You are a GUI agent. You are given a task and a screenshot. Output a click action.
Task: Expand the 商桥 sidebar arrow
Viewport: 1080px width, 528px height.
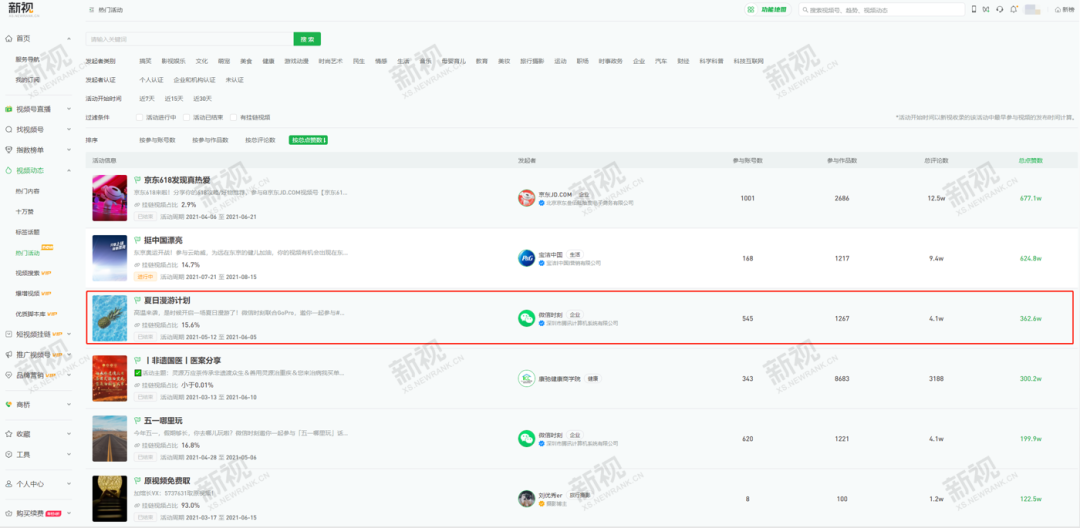[x=69, y=405]
